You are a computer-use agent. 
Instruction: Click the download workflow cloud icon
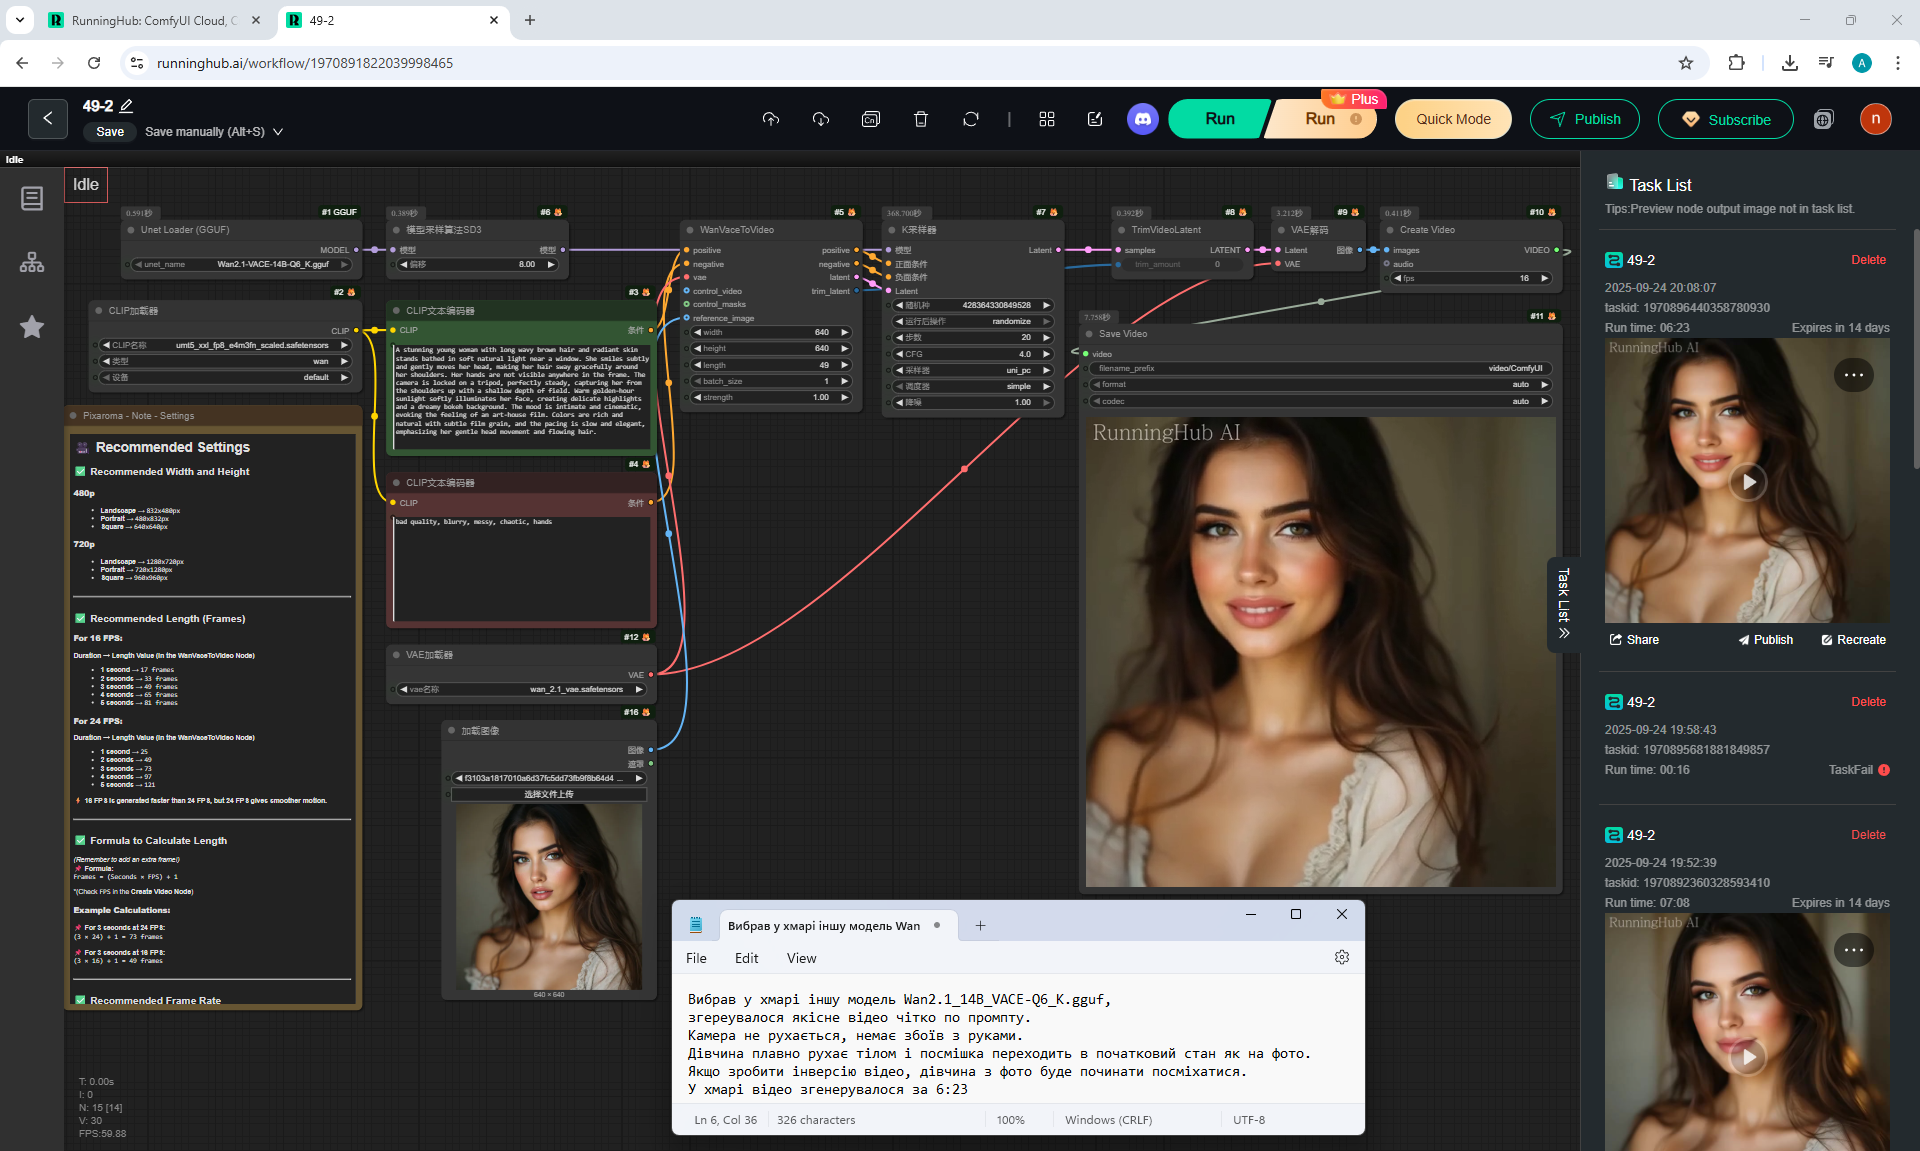click(821, 119)
